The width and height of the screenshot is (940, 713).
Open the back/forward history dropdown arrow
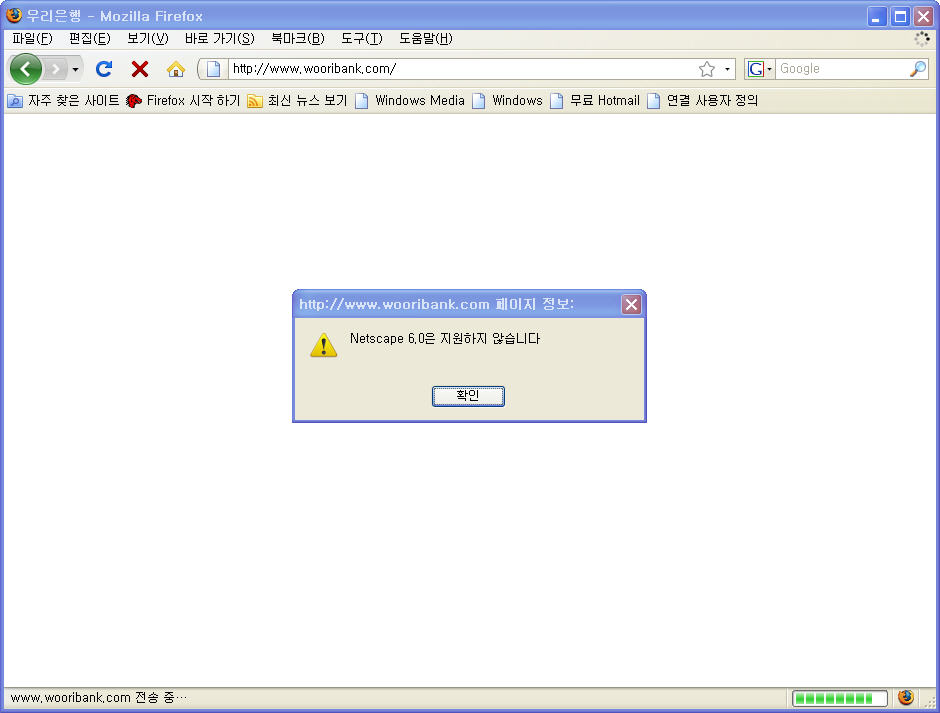(x=76, y=69)
